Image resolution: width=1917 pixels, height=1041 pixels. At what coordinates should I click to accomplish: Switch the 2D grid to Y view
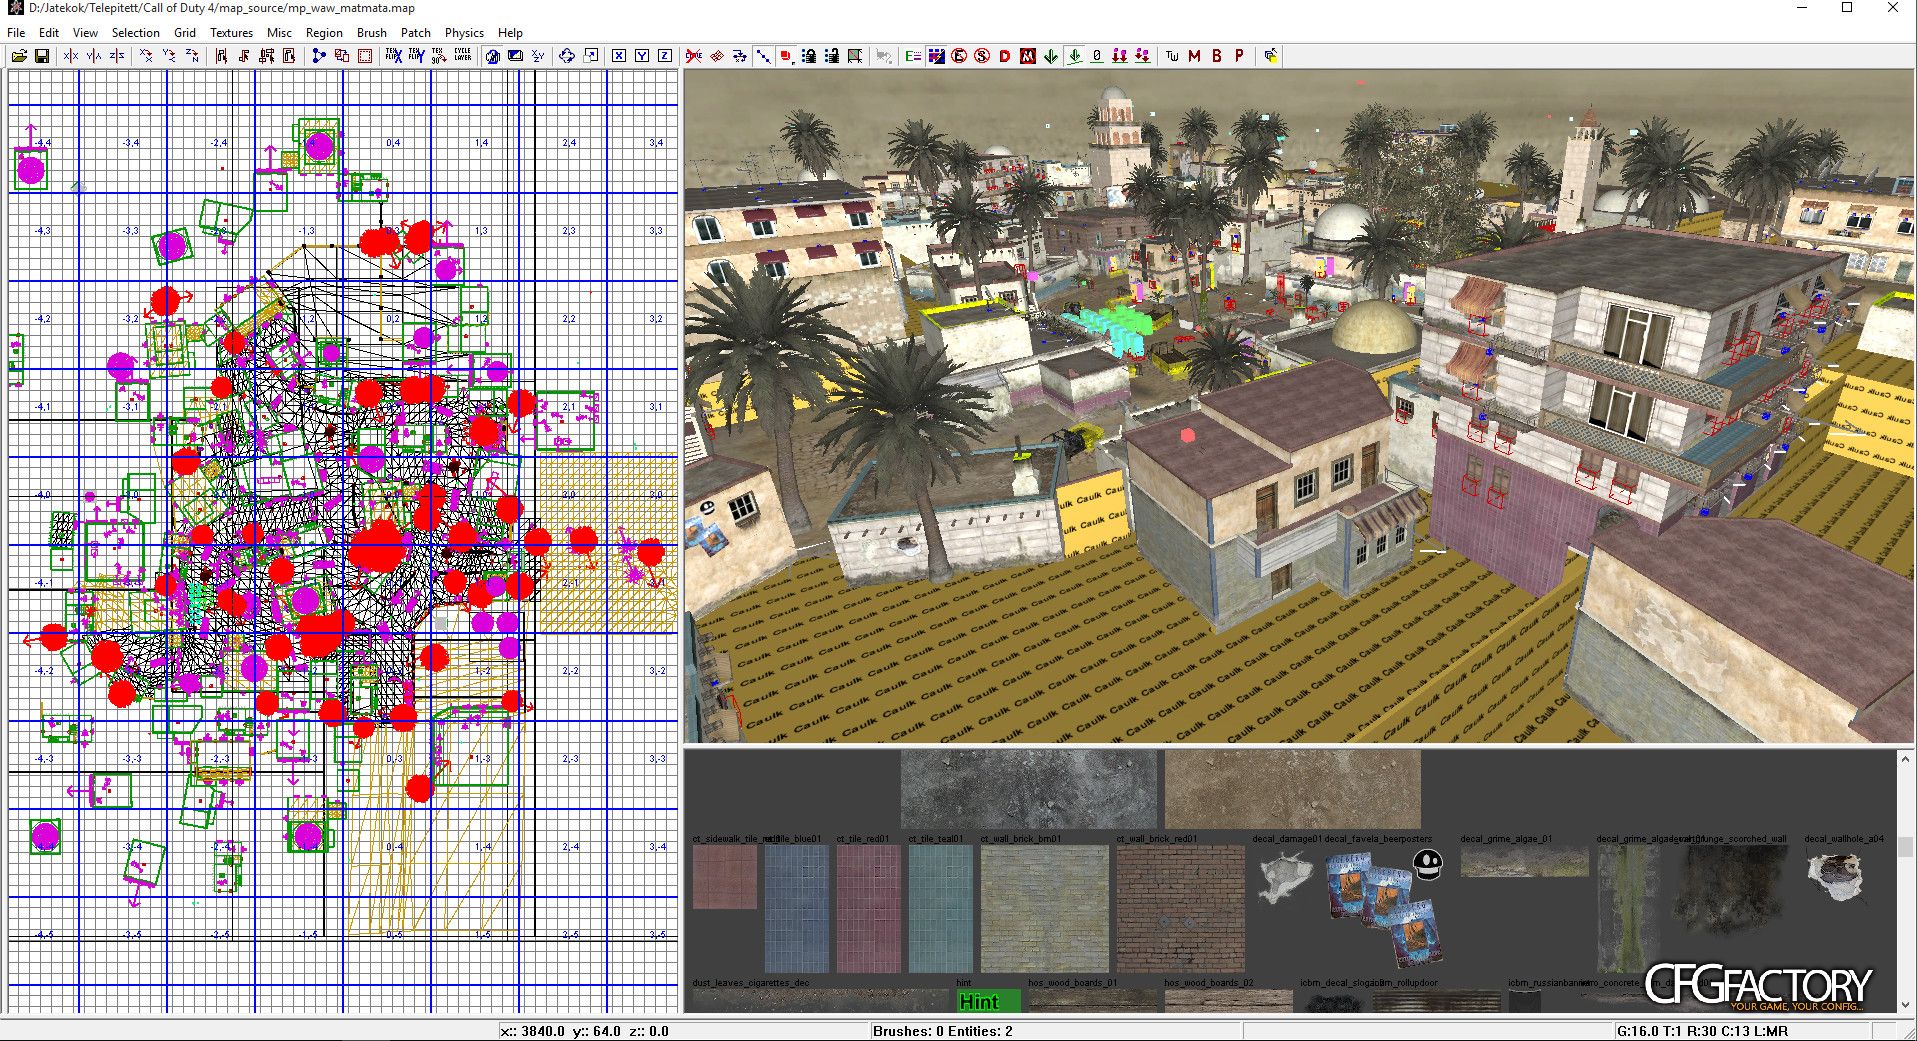coord(642,56)
